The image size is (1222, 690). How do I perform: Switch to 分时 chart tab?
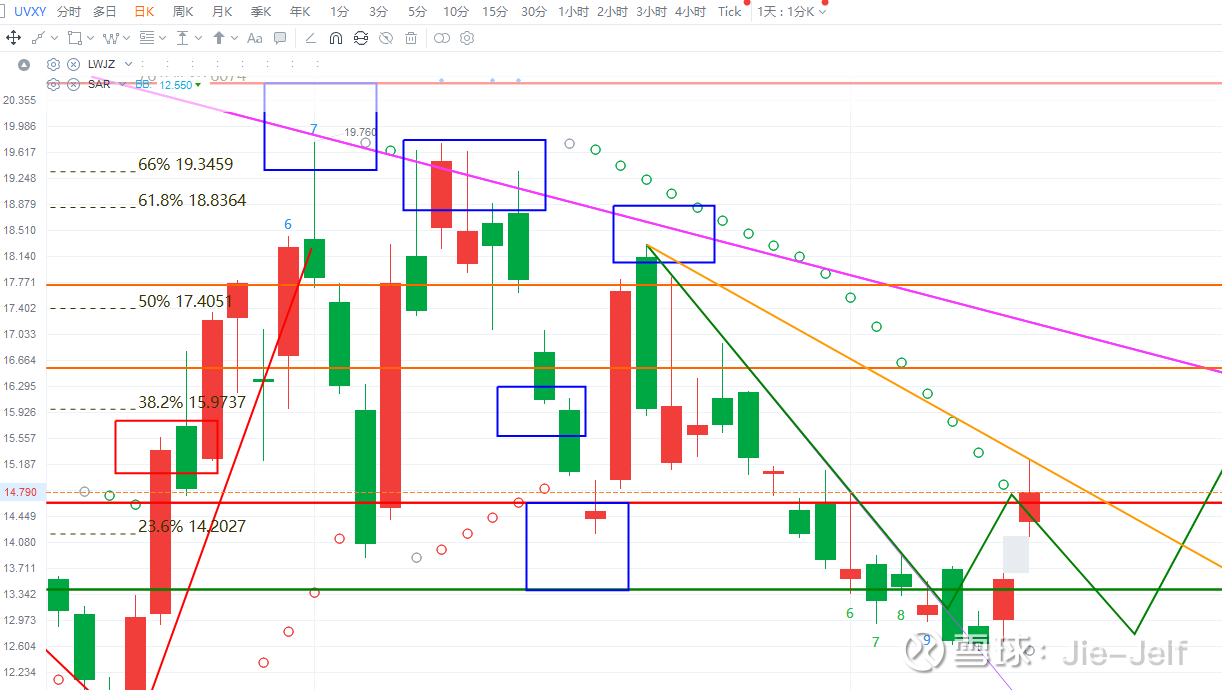coord(69,12)
